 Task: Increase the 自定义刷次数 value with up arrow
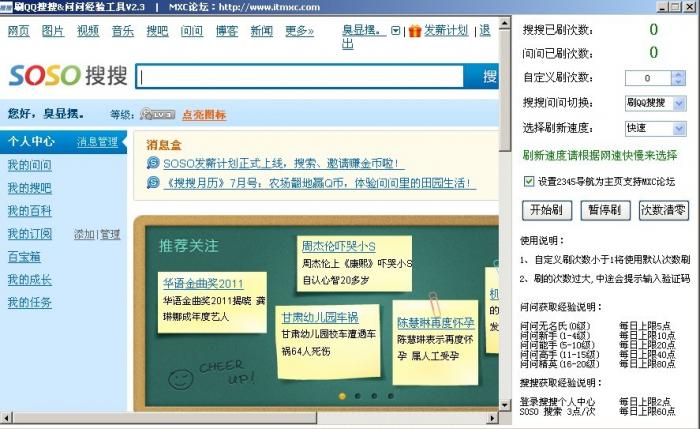(679, 75)
